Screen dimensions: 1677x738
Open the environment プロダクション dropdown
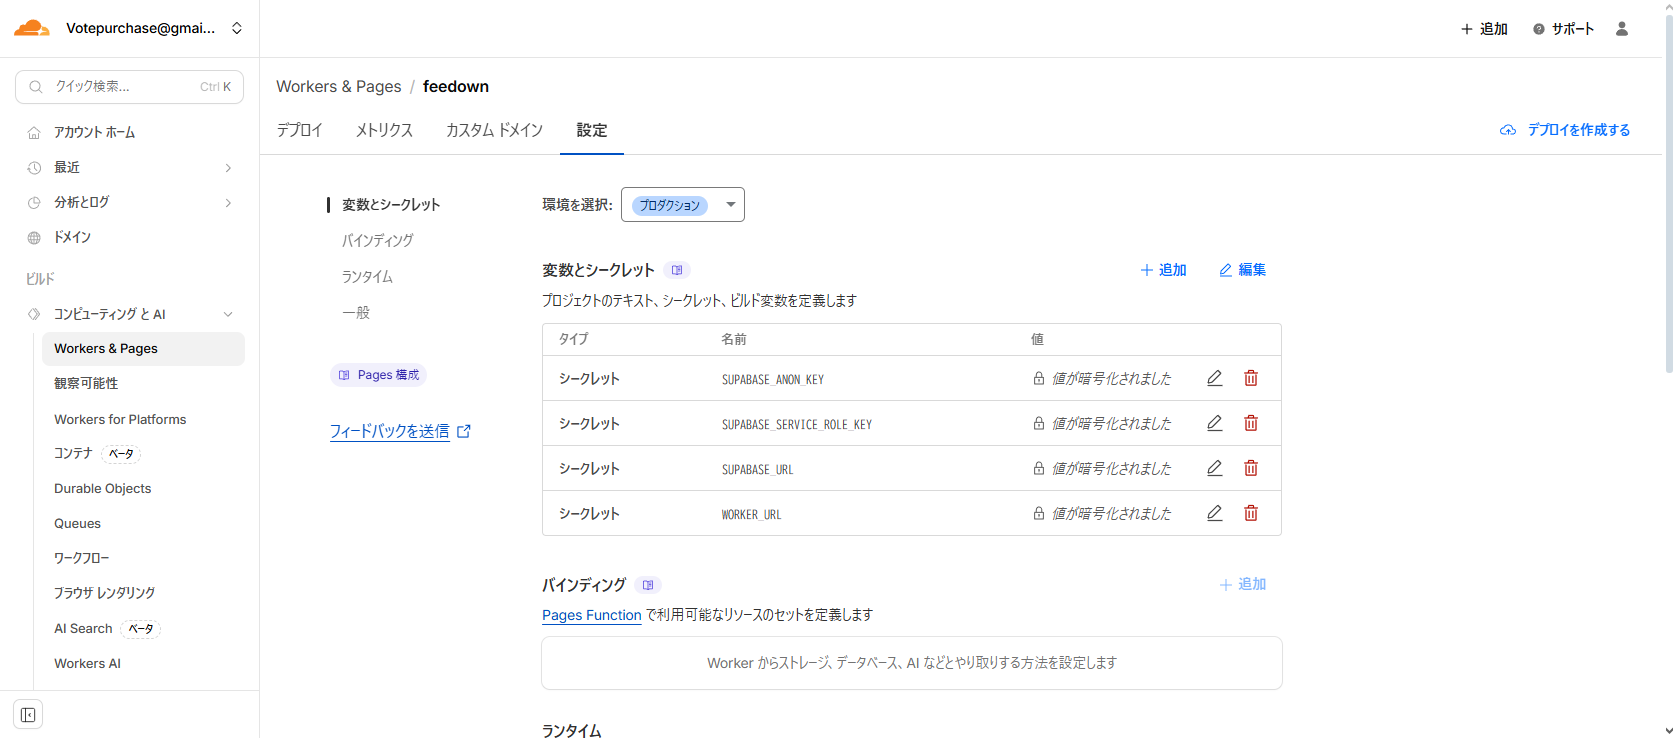click(683, 205)
